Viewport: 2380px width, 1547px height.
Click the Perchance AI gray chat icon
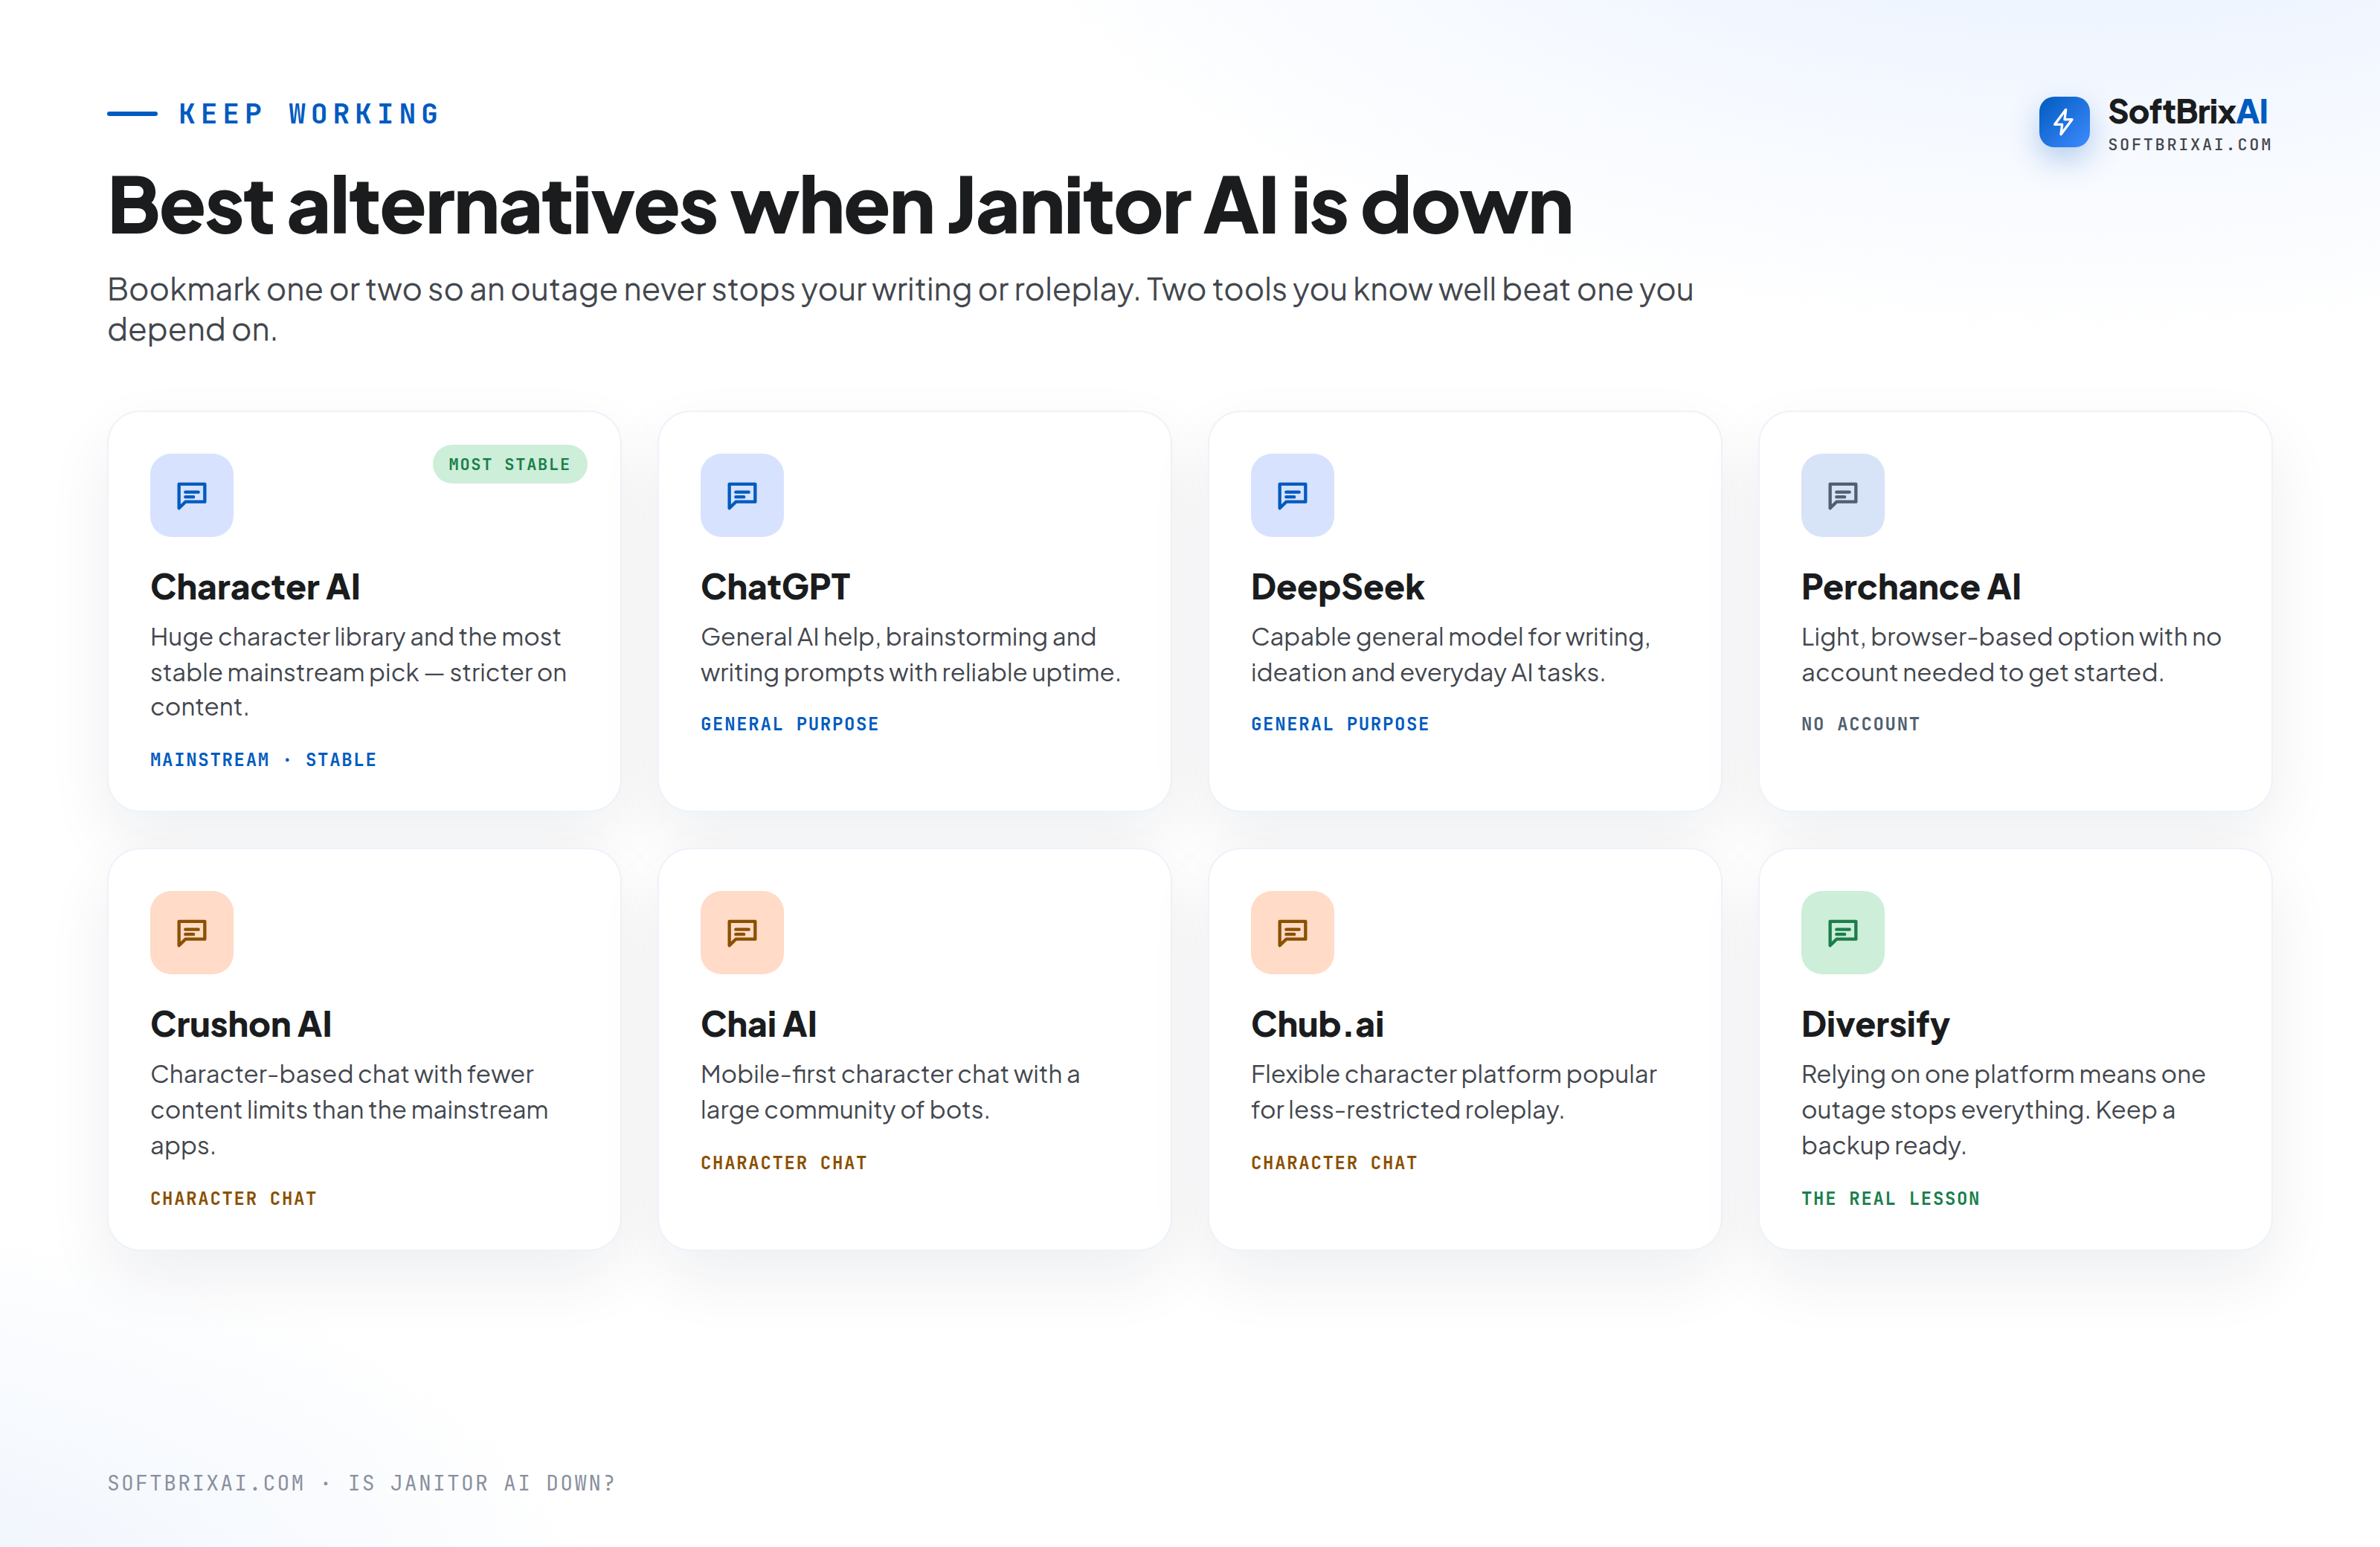pyautogui.click(x=1843, y=495)
